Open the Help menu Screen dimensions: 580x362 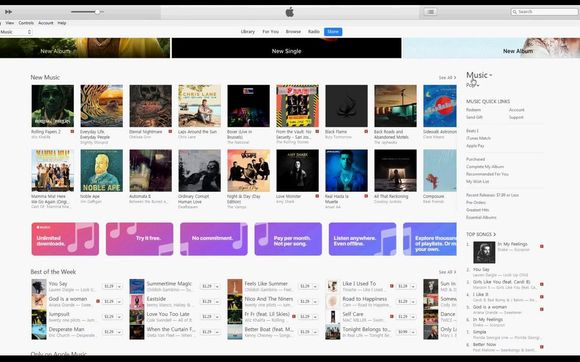62,23
